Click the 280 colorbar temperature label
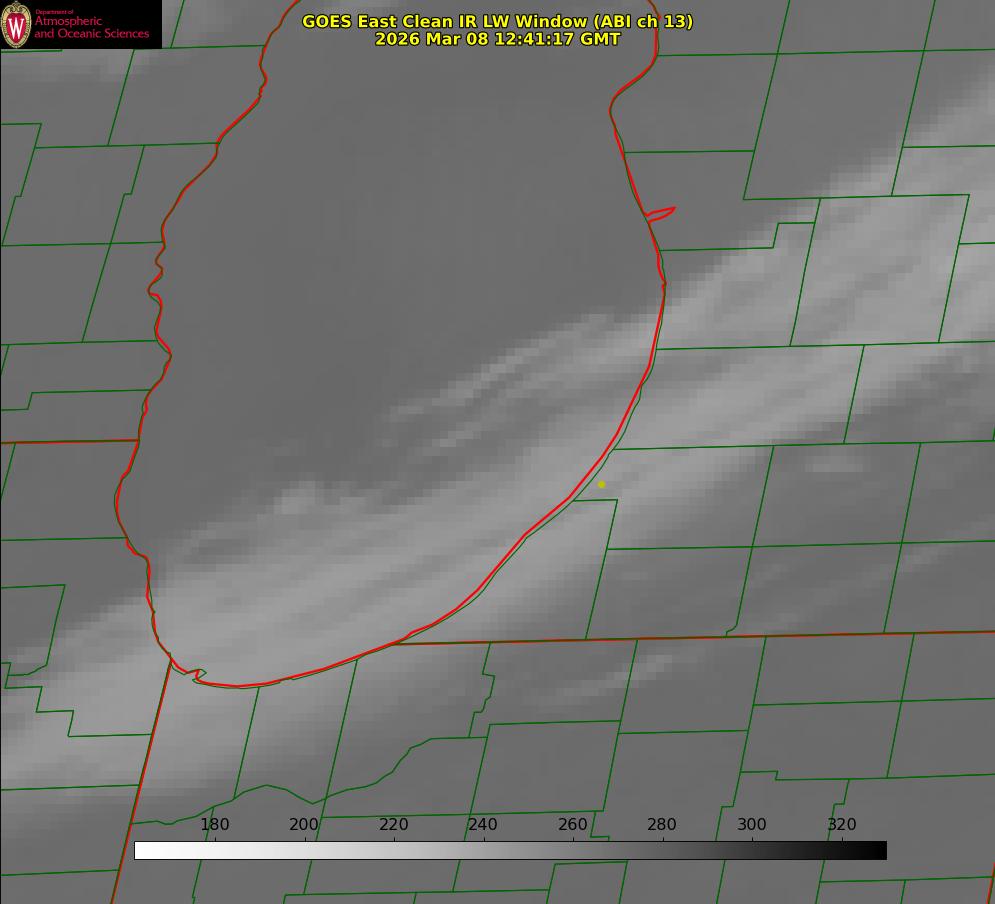The height and width of the screenshot is (904, 995). (662, 825)
